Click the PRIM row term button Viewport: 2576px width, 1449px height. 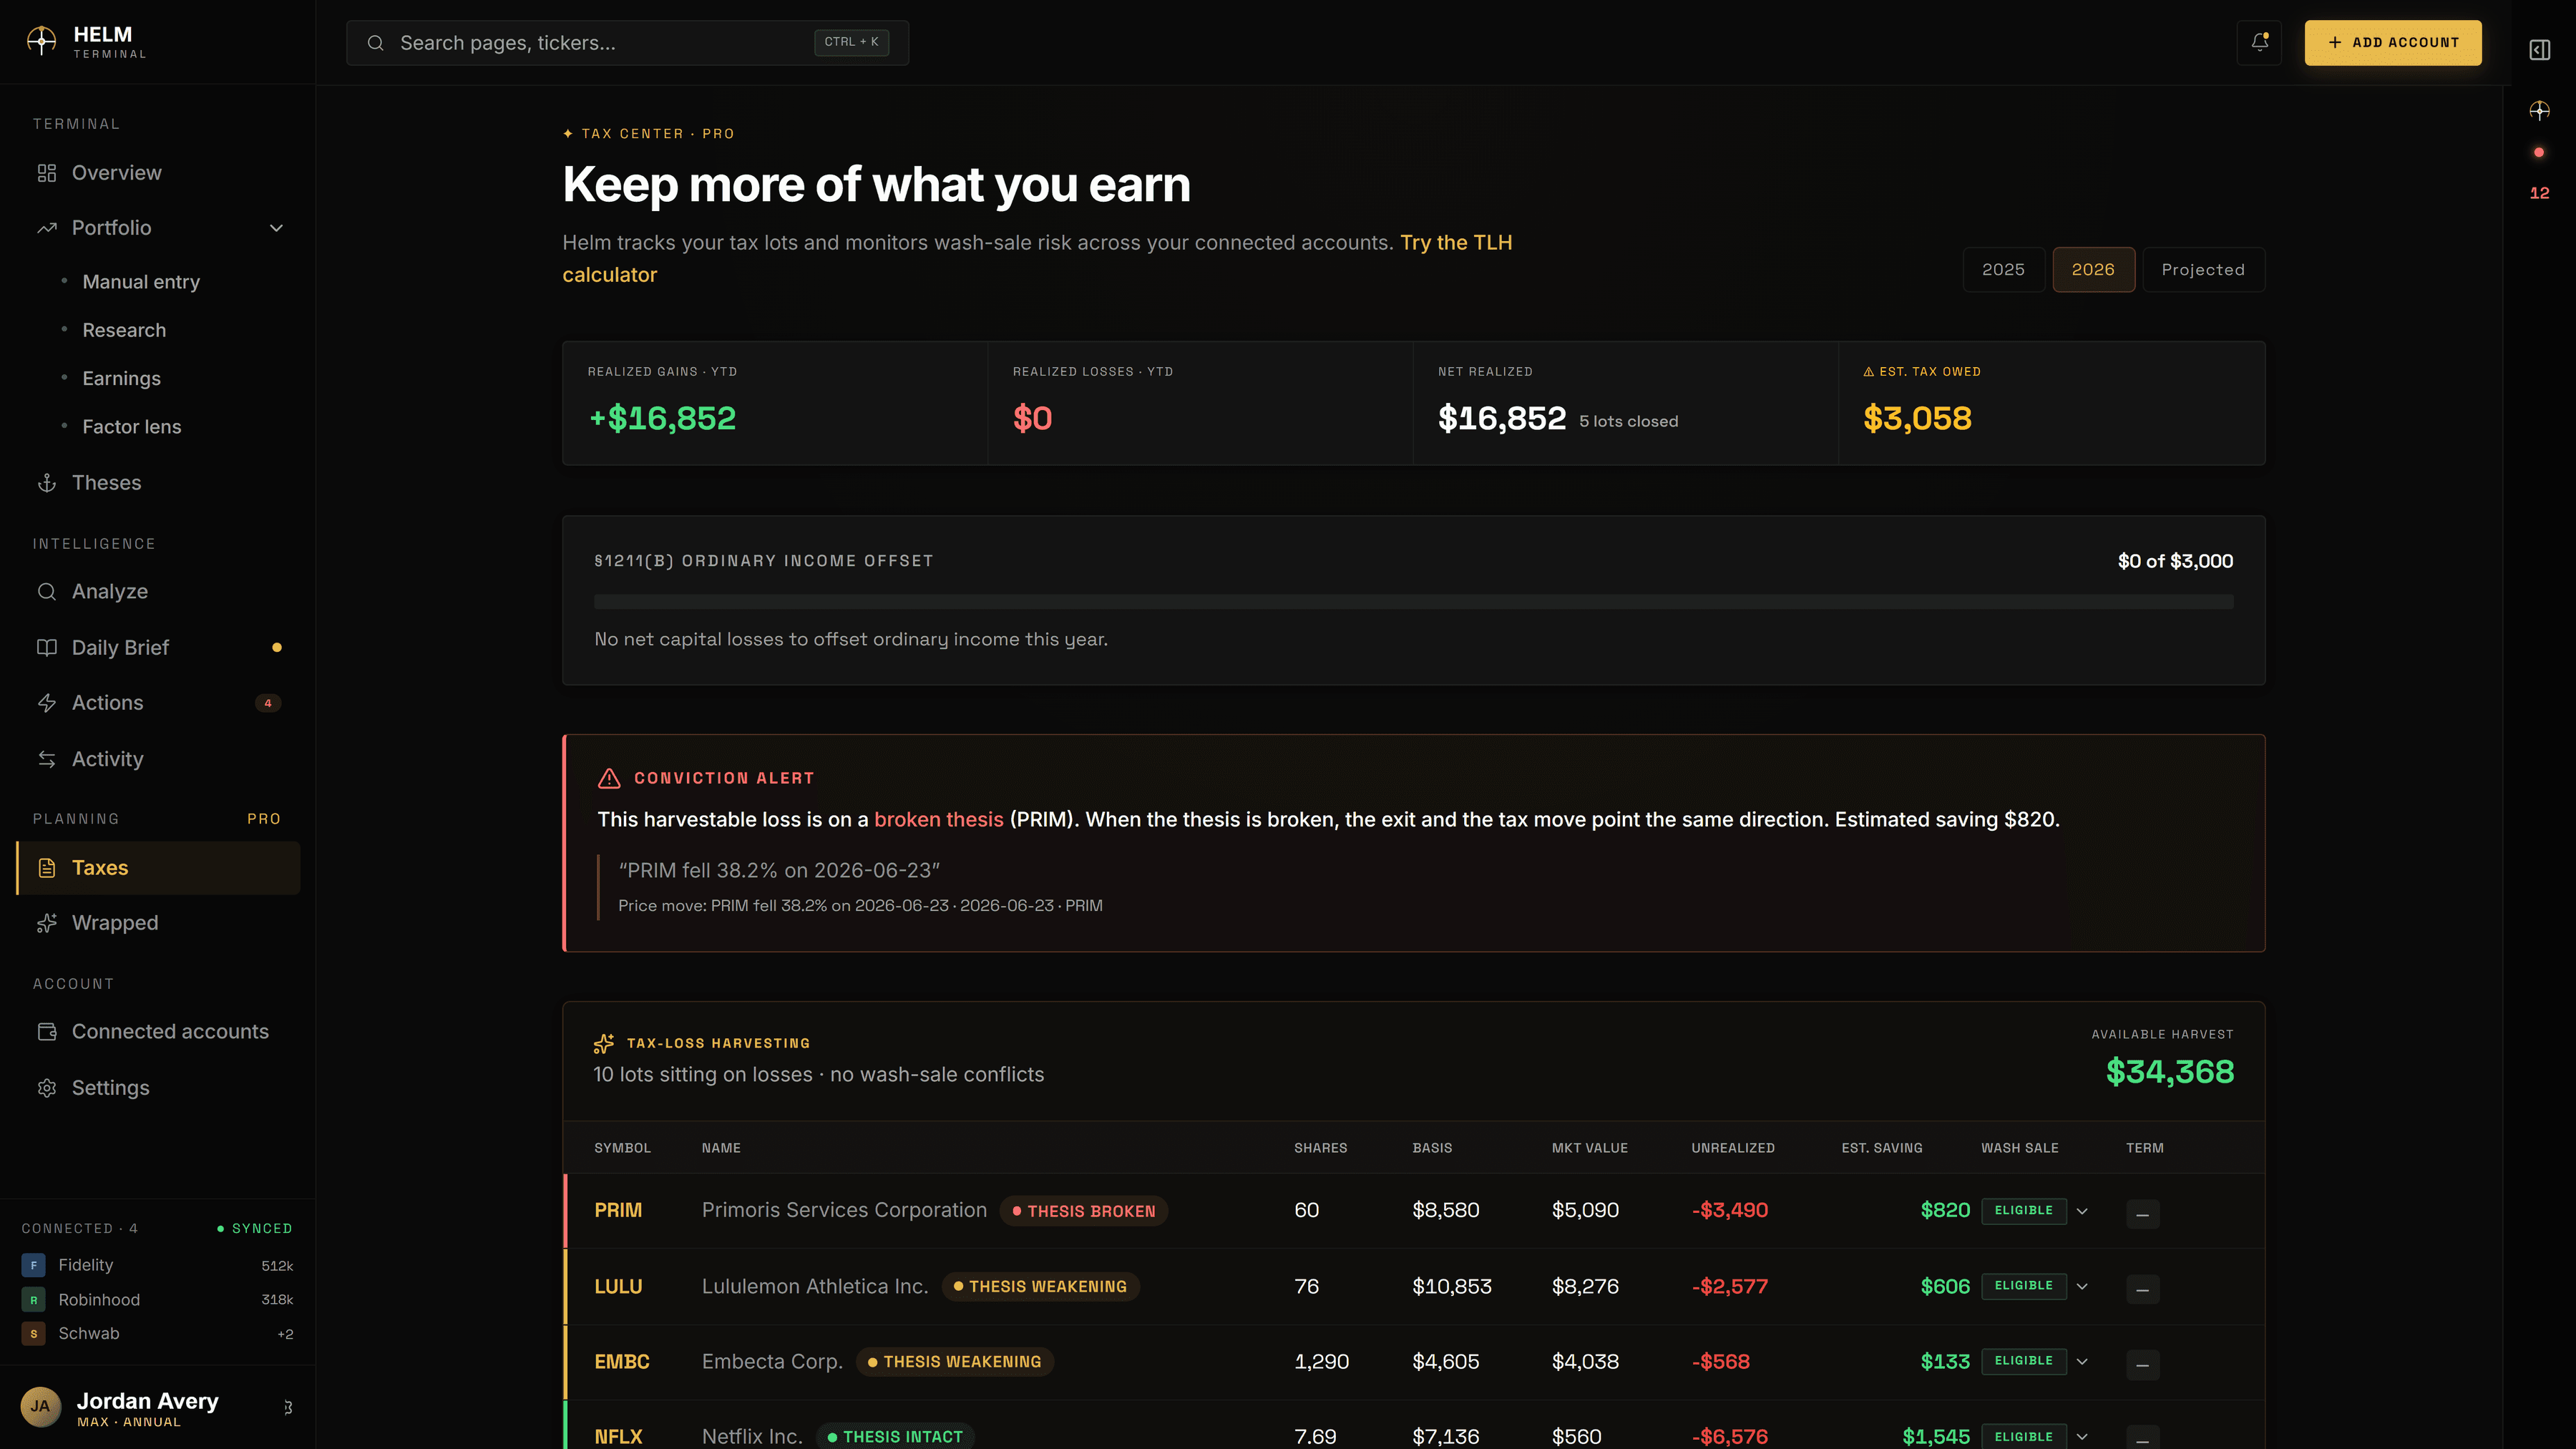2142,1214
